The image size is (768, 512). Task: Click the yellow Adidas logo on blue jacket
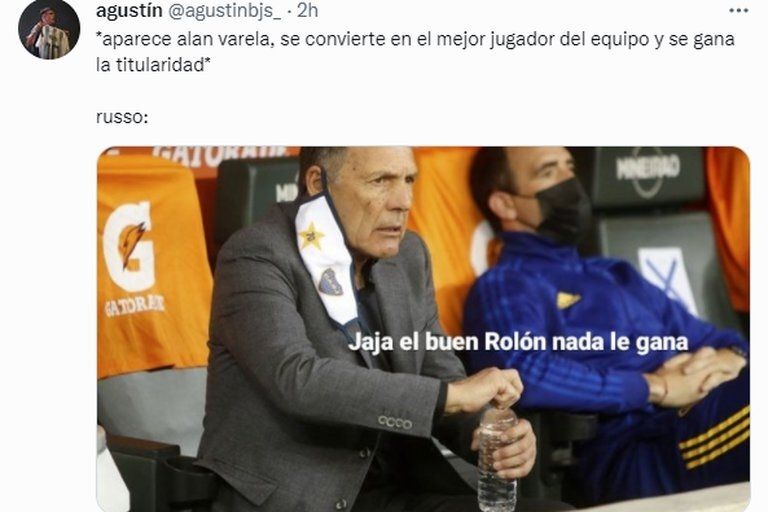tap(567, 300)
